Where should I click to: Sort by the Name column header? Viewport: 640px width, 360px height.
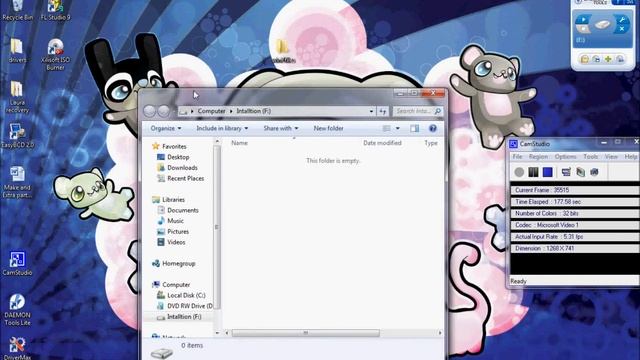[x=240, y=143]
